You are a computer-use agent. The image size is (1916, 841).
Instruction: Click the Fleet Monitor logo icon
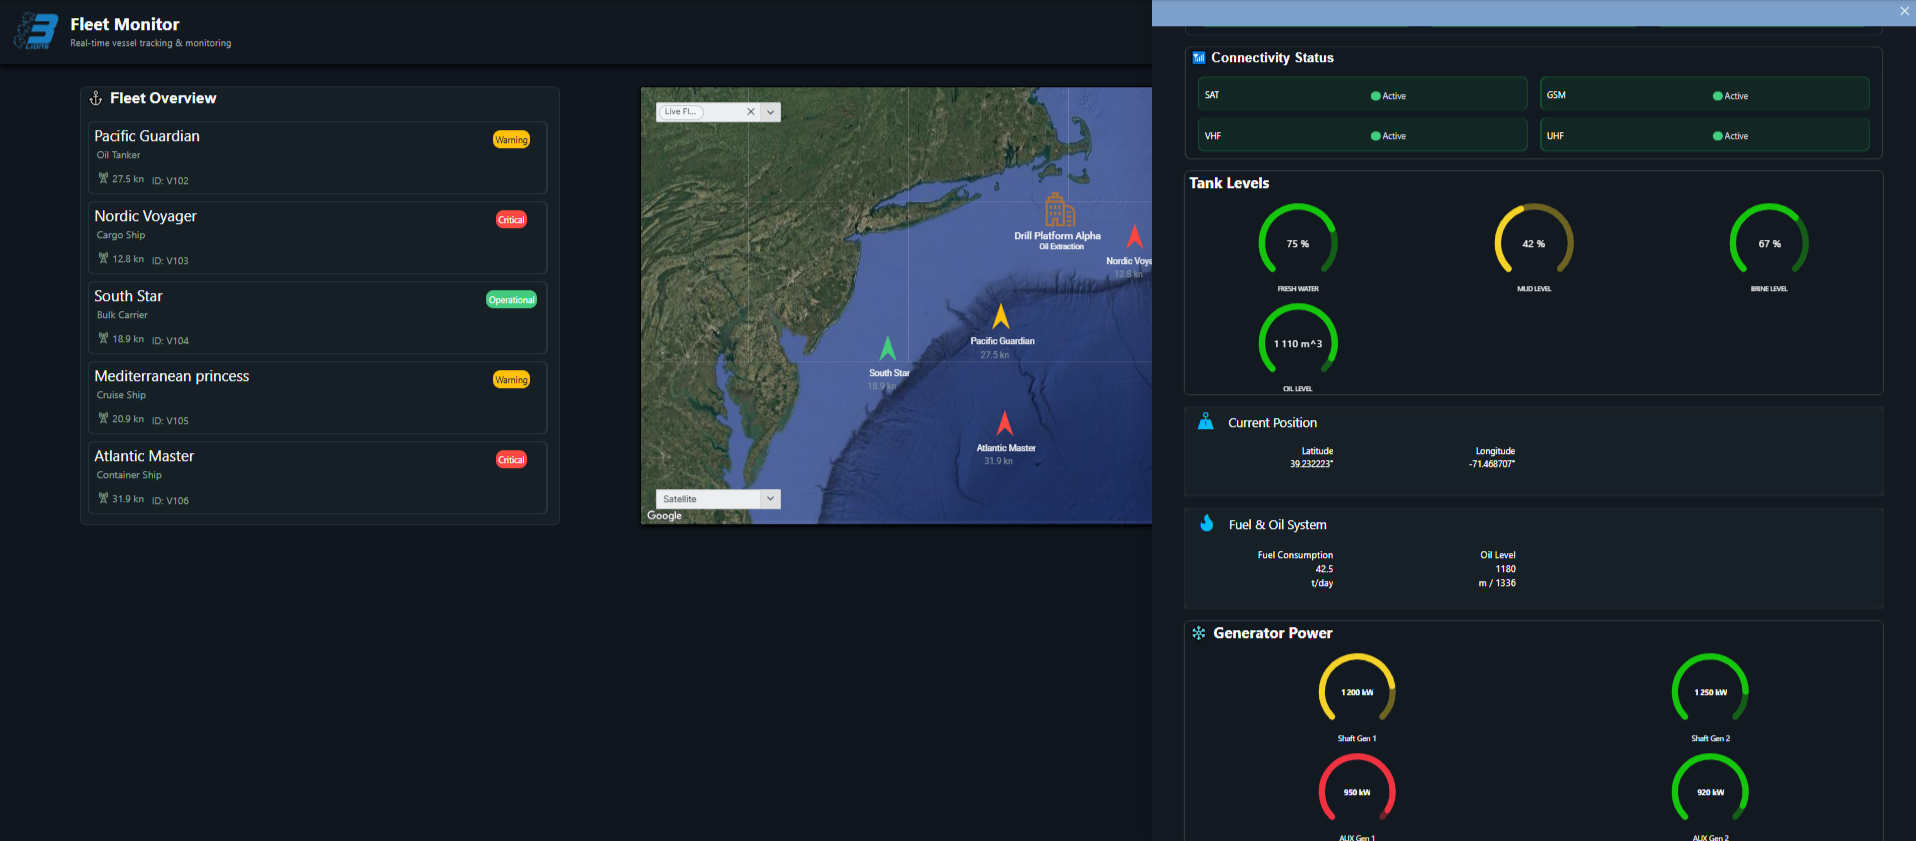[x=37, y=31]
